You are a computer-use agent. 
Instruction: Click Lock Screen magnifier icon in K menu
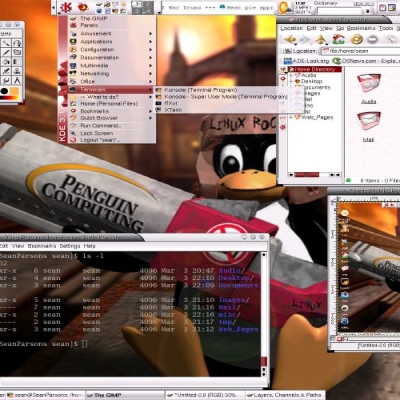73,133
